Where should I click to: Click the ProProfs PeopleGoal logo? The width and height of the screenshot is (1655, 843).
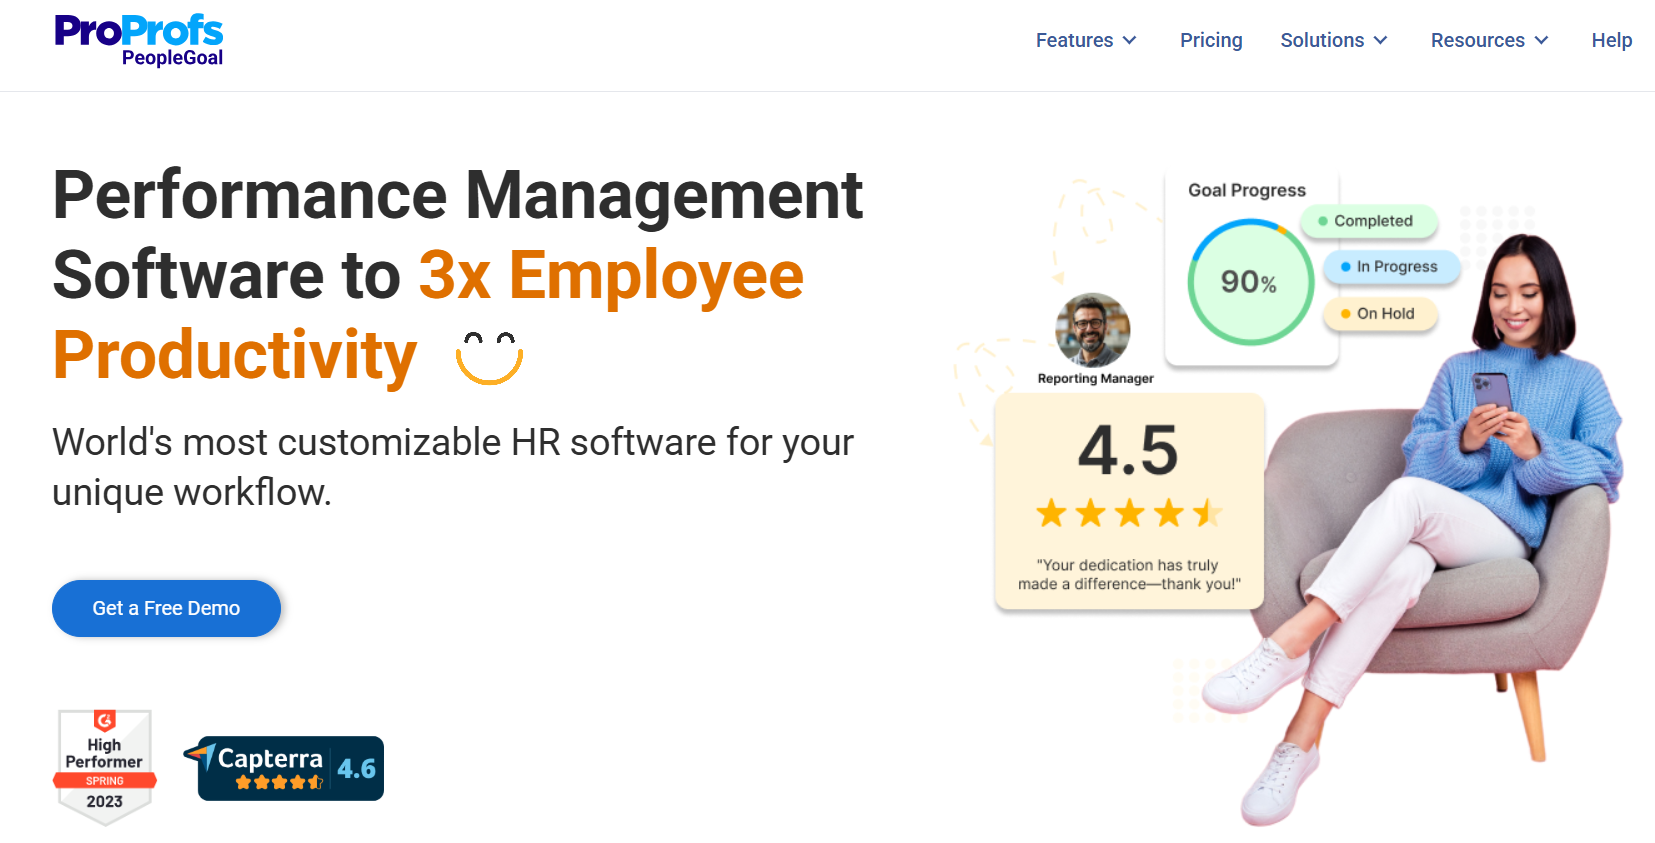[x=139, y=41]
